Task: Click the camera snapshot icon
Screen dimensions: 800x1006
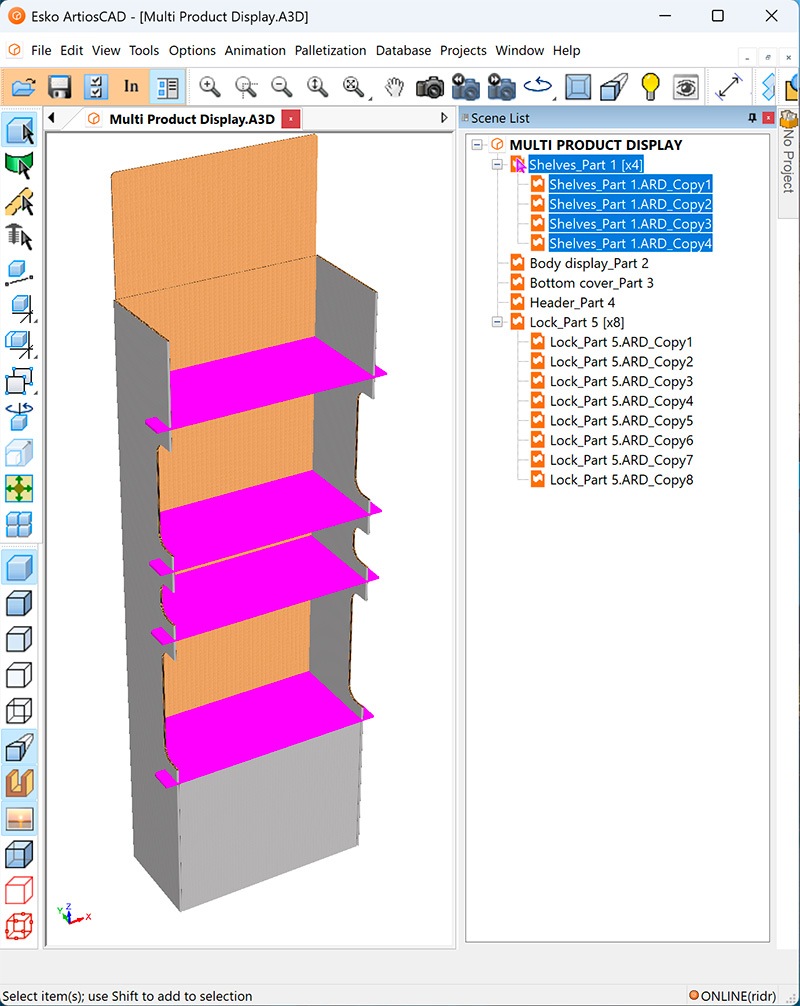Action: pos(430,87)
